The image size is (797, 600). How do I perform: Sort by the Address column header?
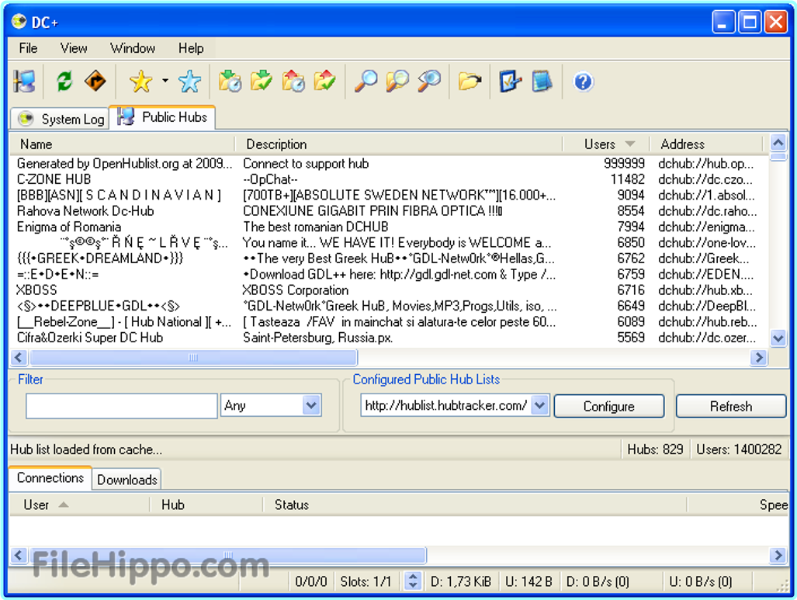707,144
